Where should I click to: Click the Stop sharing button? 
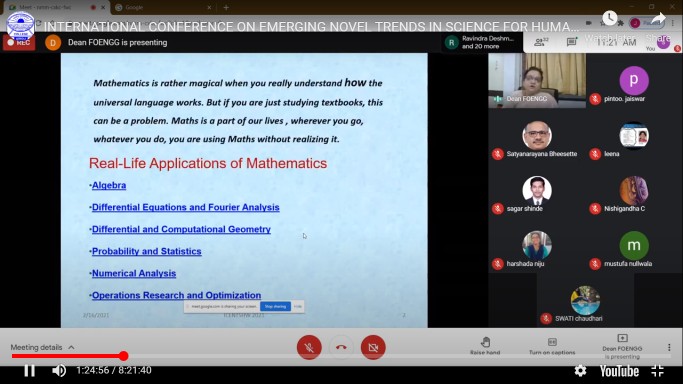[275, 307]
